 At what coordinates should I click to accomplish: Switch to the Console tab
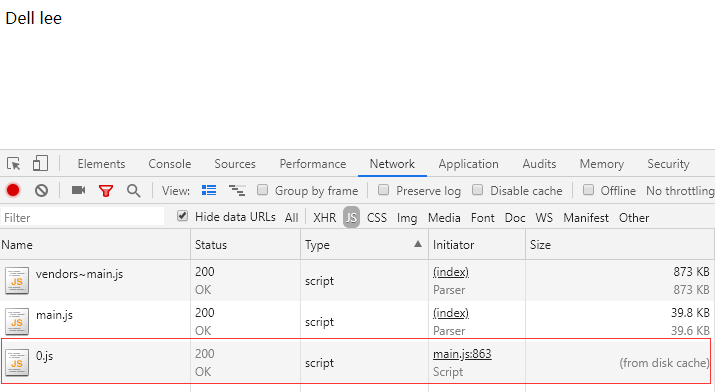click(170, 164)
